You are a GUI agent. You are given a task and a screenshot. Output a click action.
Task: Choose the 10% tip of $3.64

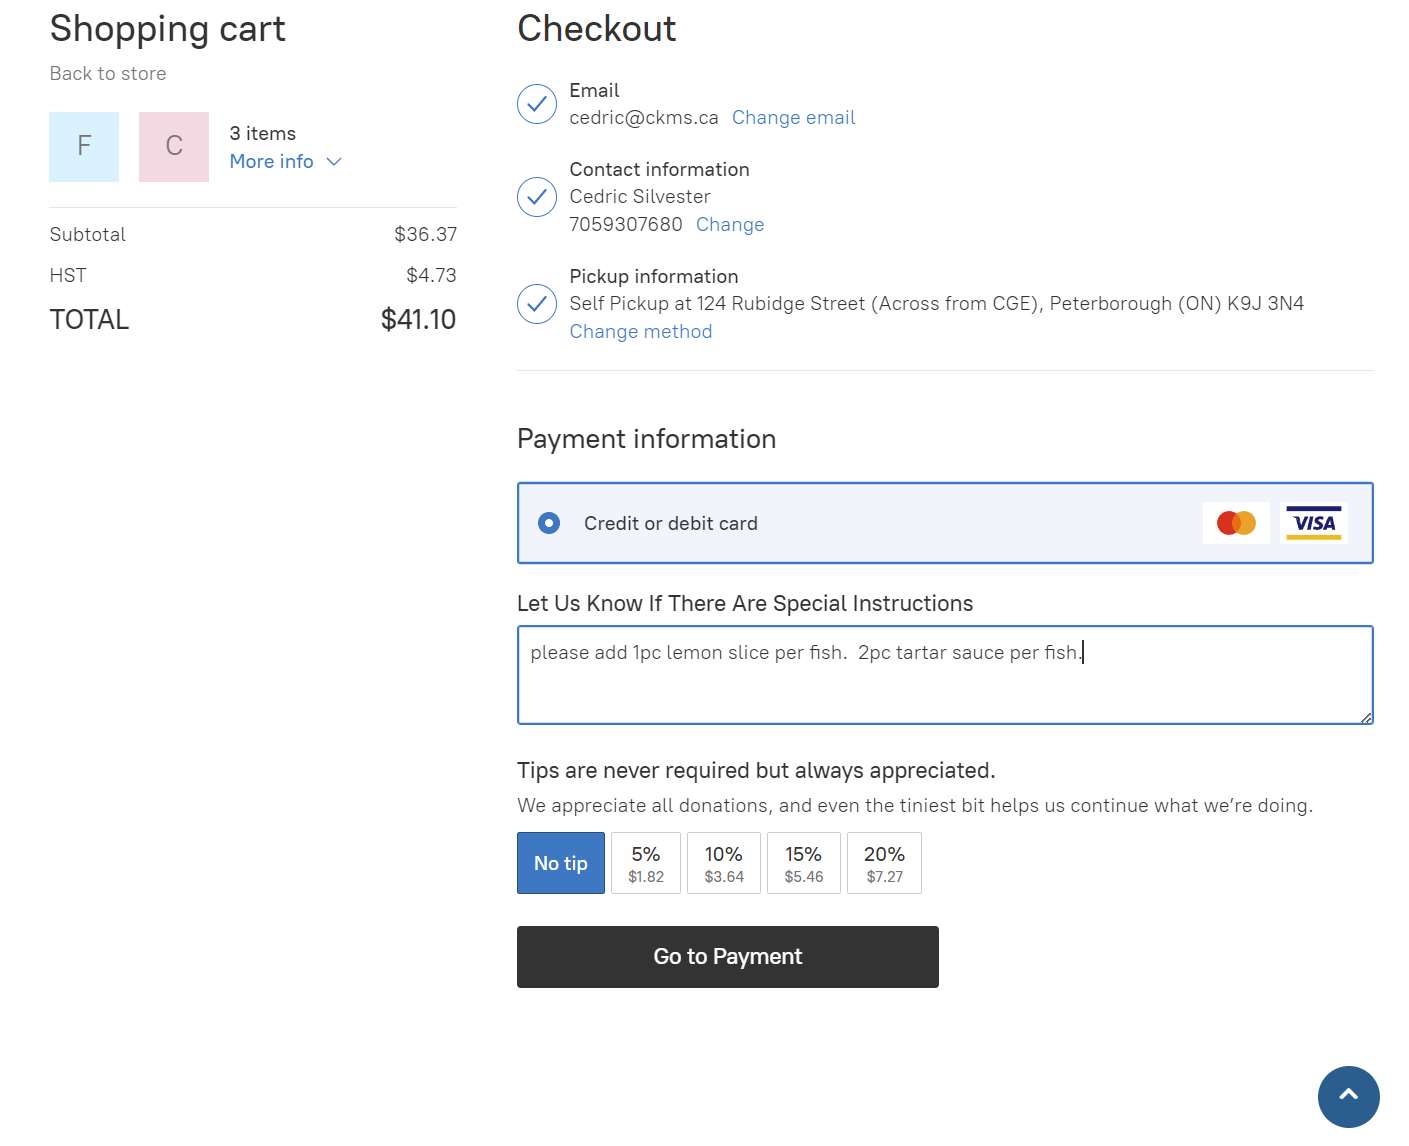724,863
